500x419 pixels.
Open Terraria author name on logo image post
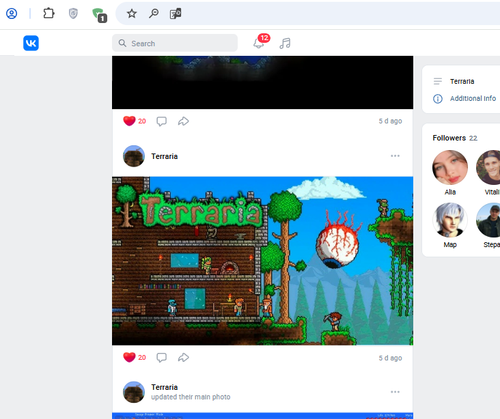(164, 156)
